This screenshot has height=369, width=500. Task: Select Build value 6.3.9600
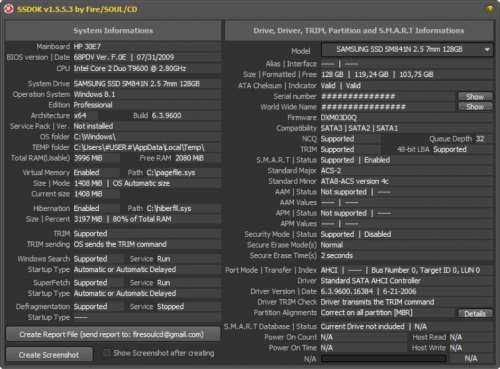pos(166,116)
